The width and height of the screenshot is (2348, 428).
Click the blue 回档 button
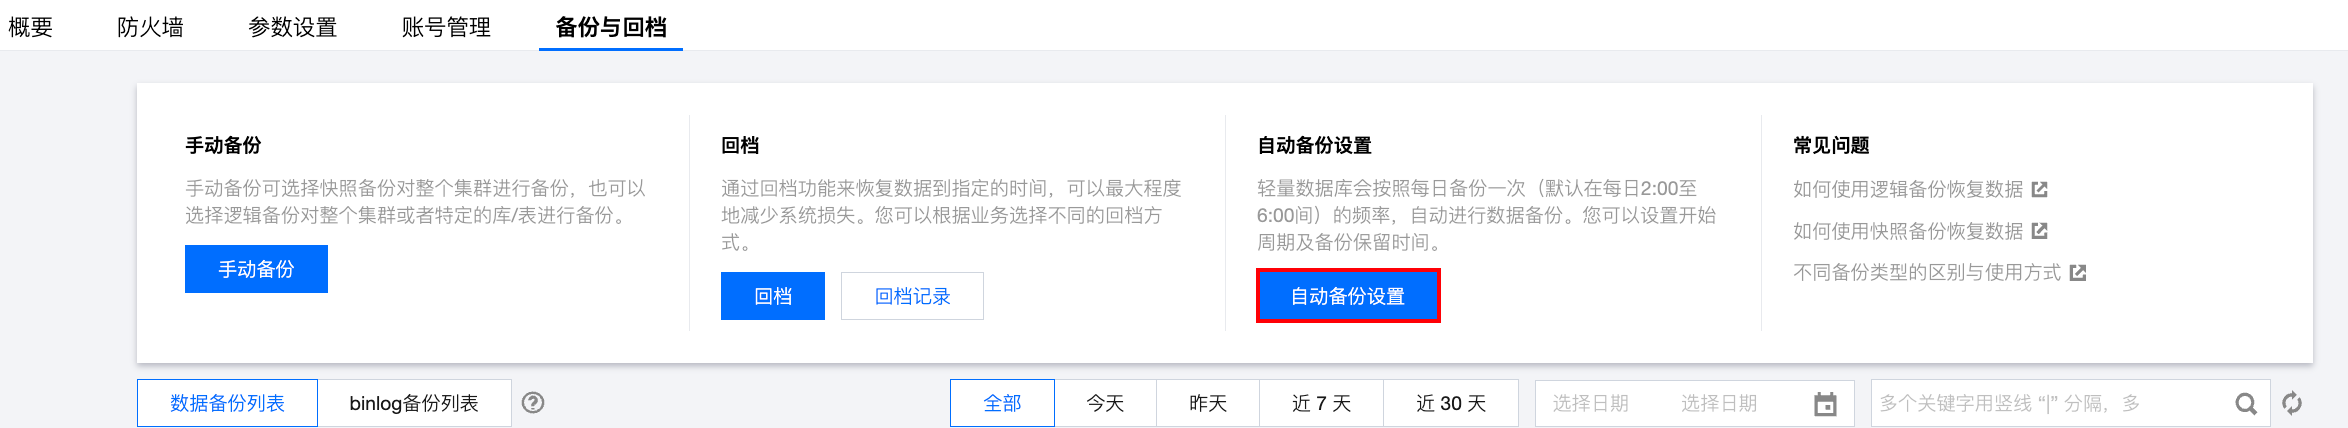(x=773, y=296)
